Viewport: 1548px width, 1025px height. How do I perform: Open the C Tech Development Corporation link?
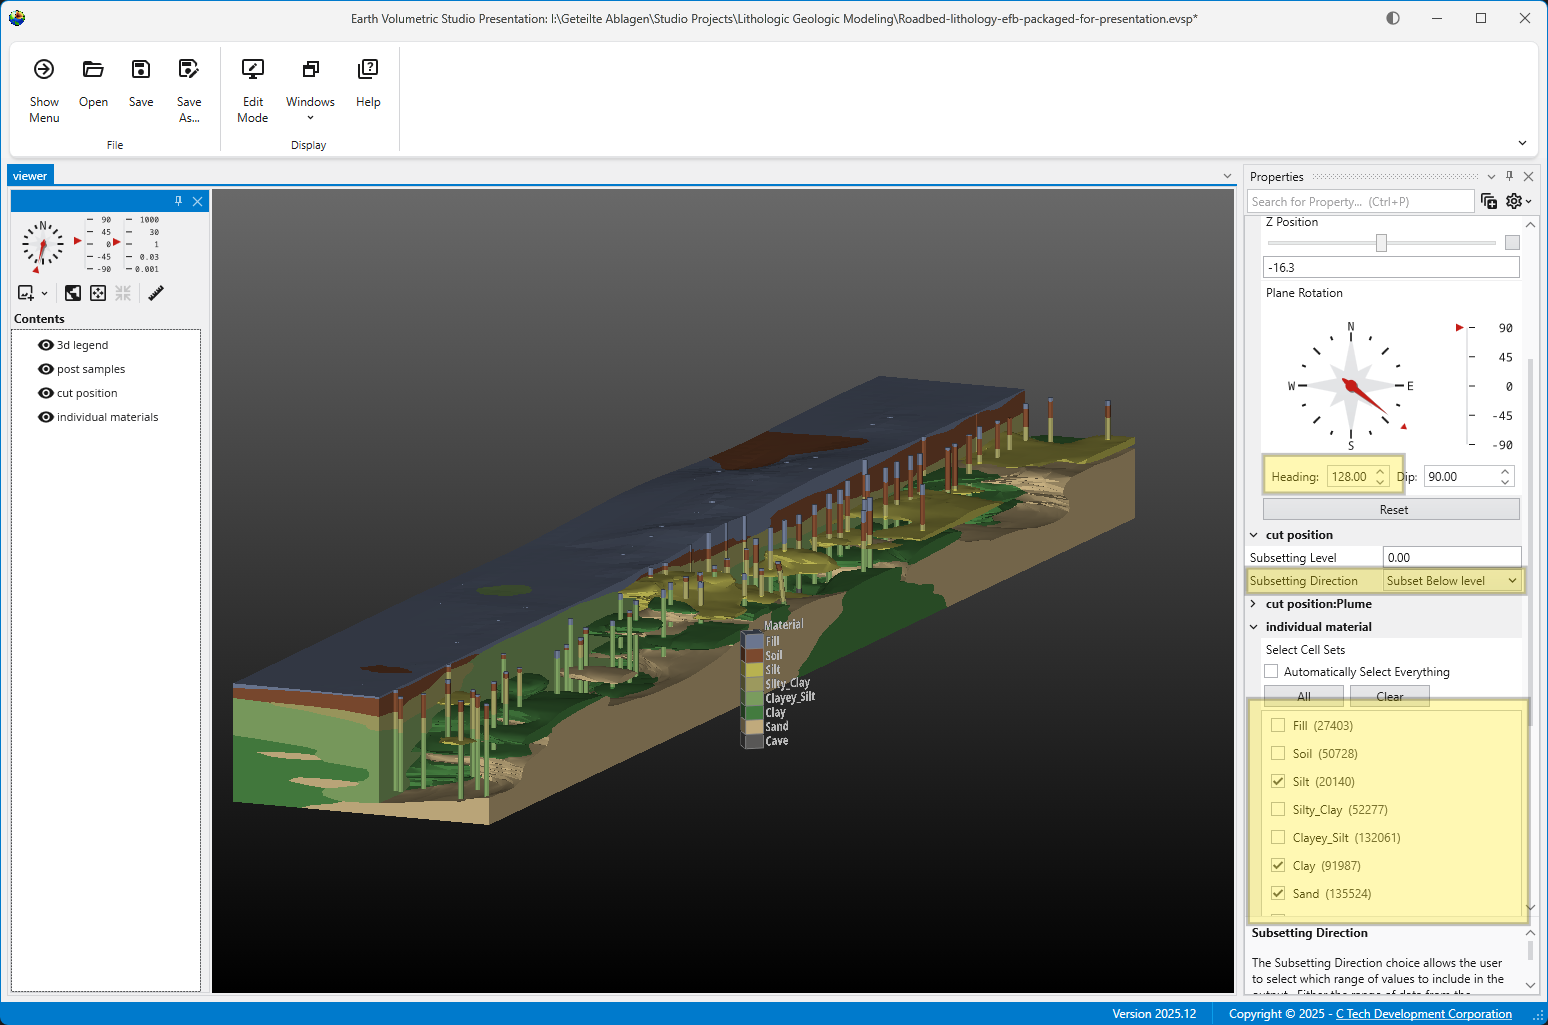click(1423, 1014)
